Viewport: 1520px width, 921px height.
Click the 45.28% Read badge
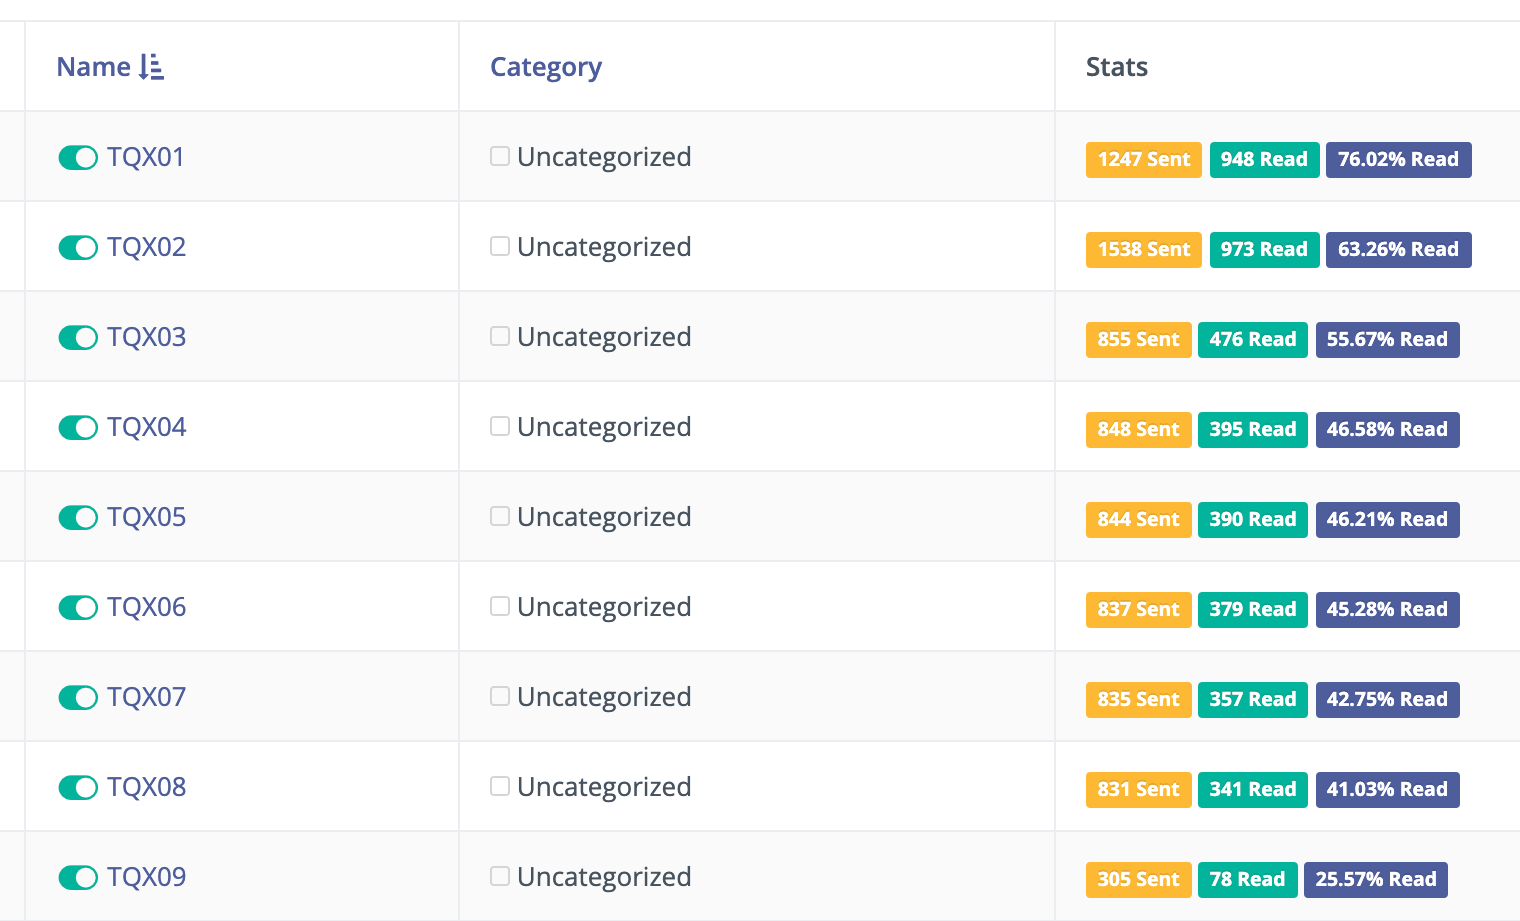point(1387,610)
